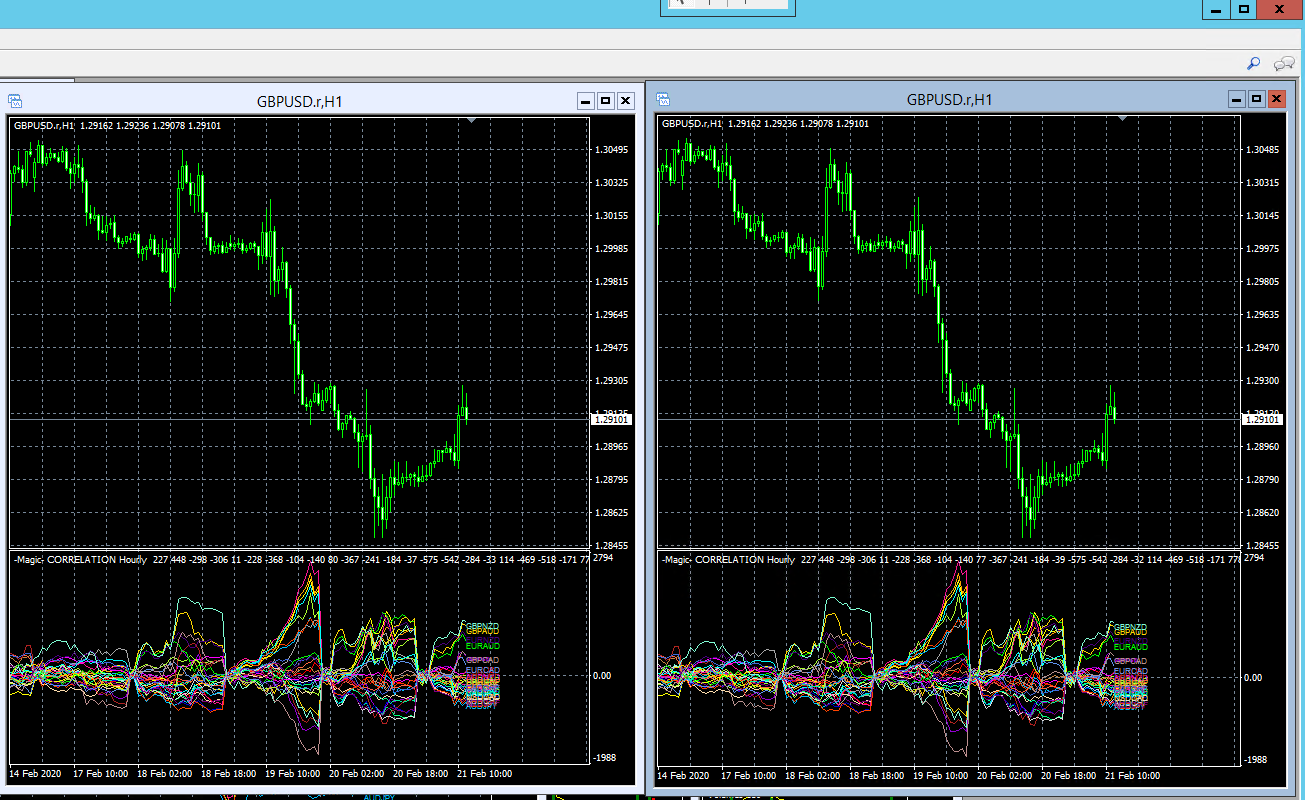Click the 14 Feb 2020 date in left chart
This screenshot has height=800, width=1305.
pos(33,774)
